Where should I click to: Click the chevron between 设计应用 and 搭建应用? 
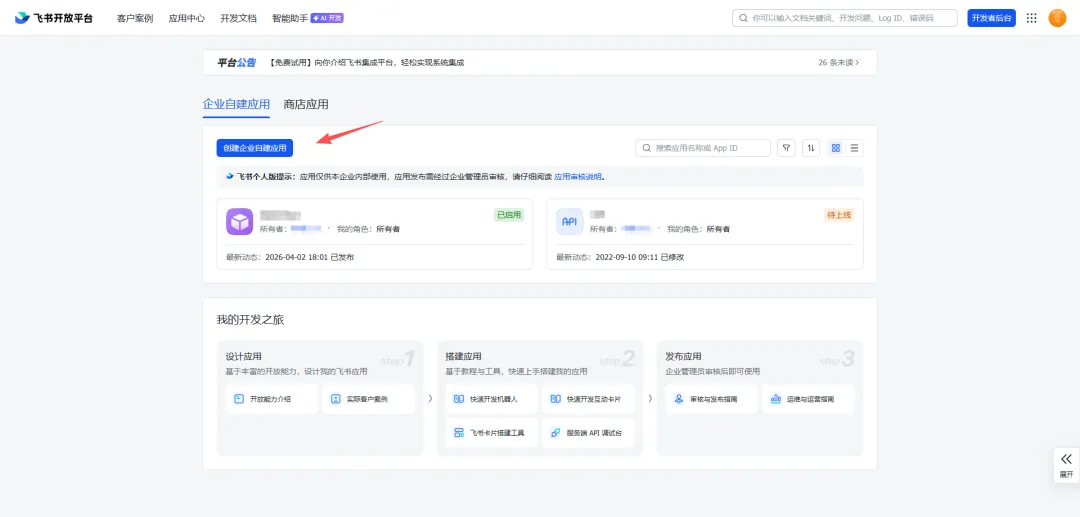point(430,399)
